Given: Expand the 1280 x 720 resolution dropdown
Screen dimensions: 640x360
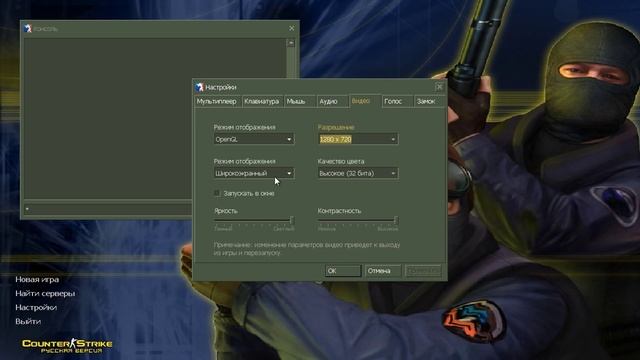Looking at the screenshot, I should [358, 139].
